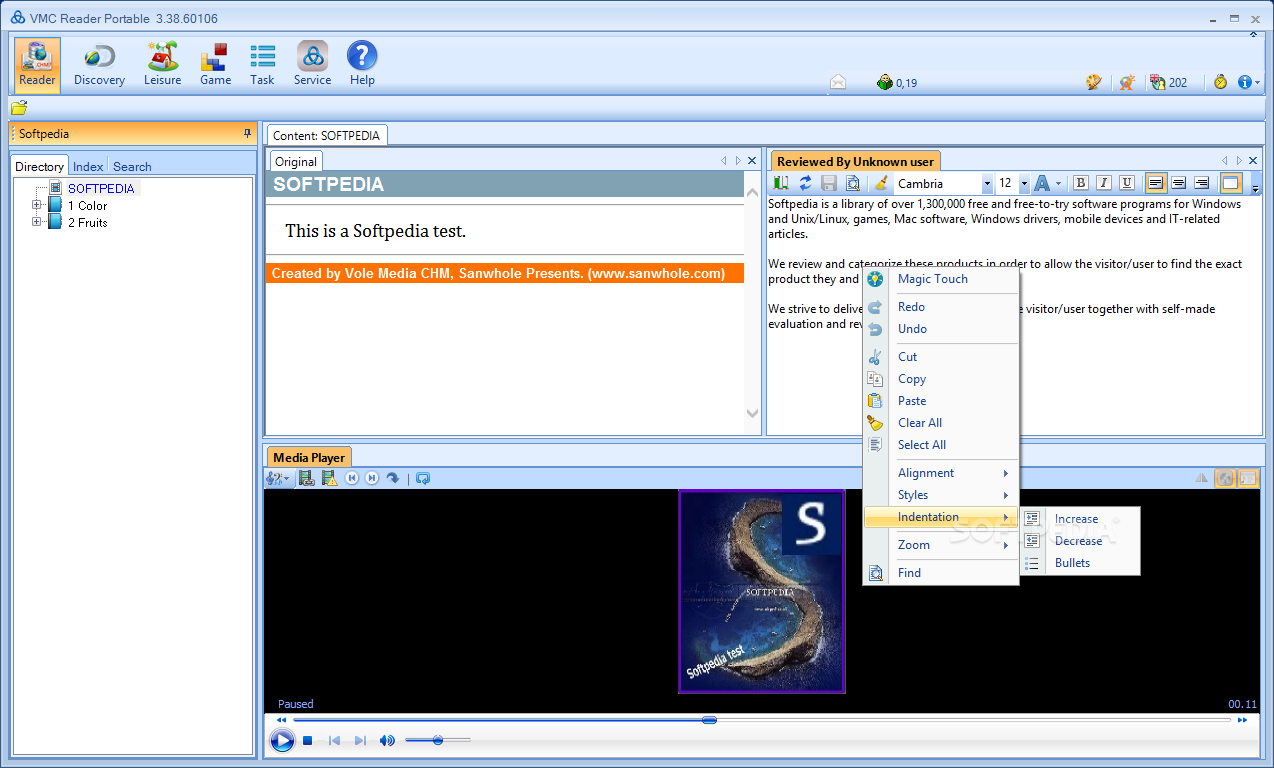
Task: Toggle Underline formatting
Action: point(1126,183)
